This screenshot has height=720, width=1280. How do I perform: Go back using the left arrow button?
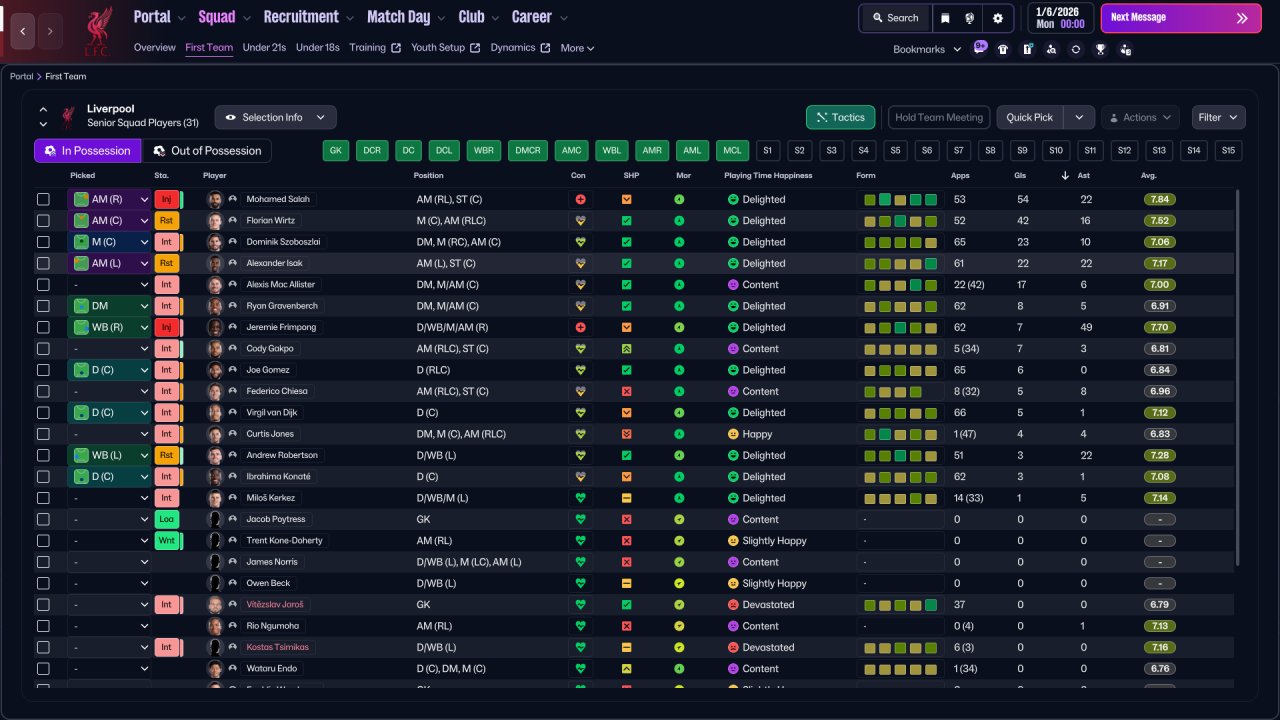coord(23,31)
